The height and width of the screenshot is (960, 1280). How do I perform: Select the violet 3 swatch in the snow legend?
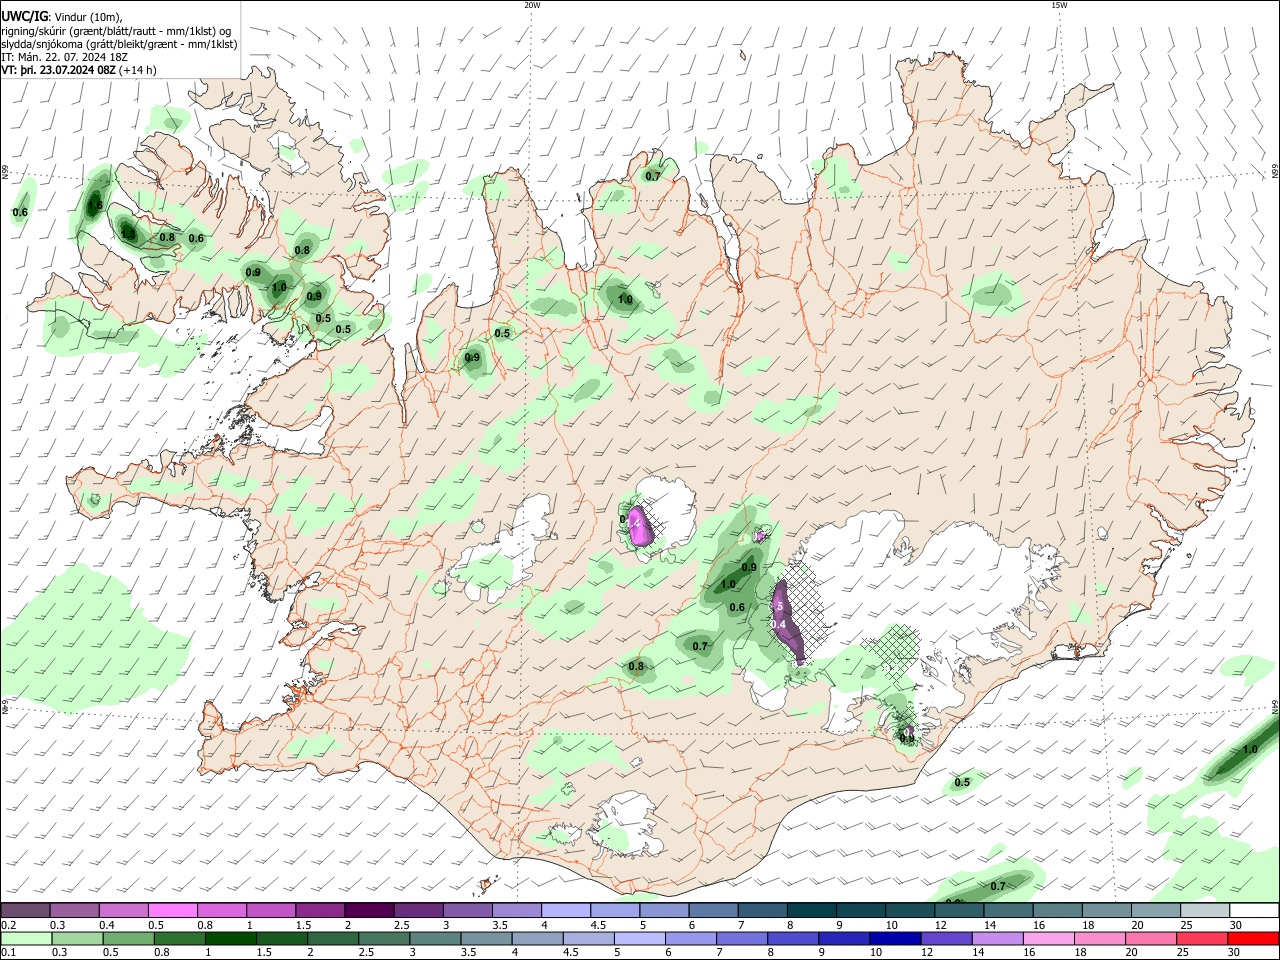point(466,910)
